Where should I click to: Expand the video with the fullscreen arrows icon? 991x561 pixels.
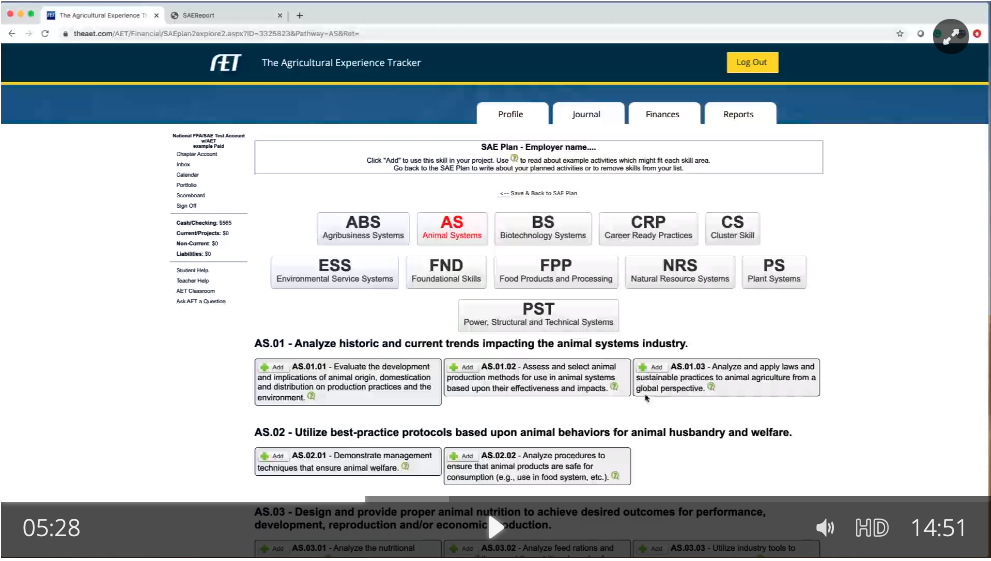pos(954,35)
